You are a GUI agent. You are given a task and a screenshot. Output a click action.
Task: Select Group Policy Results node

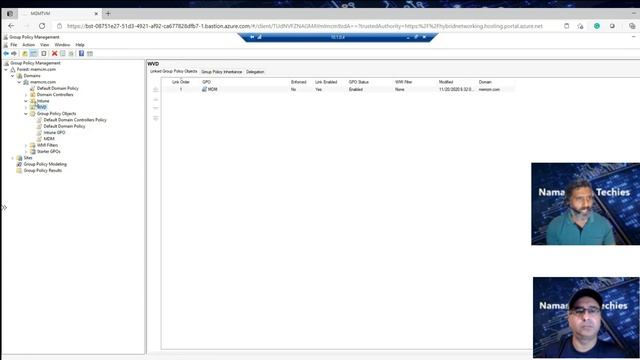pos(43,171)
